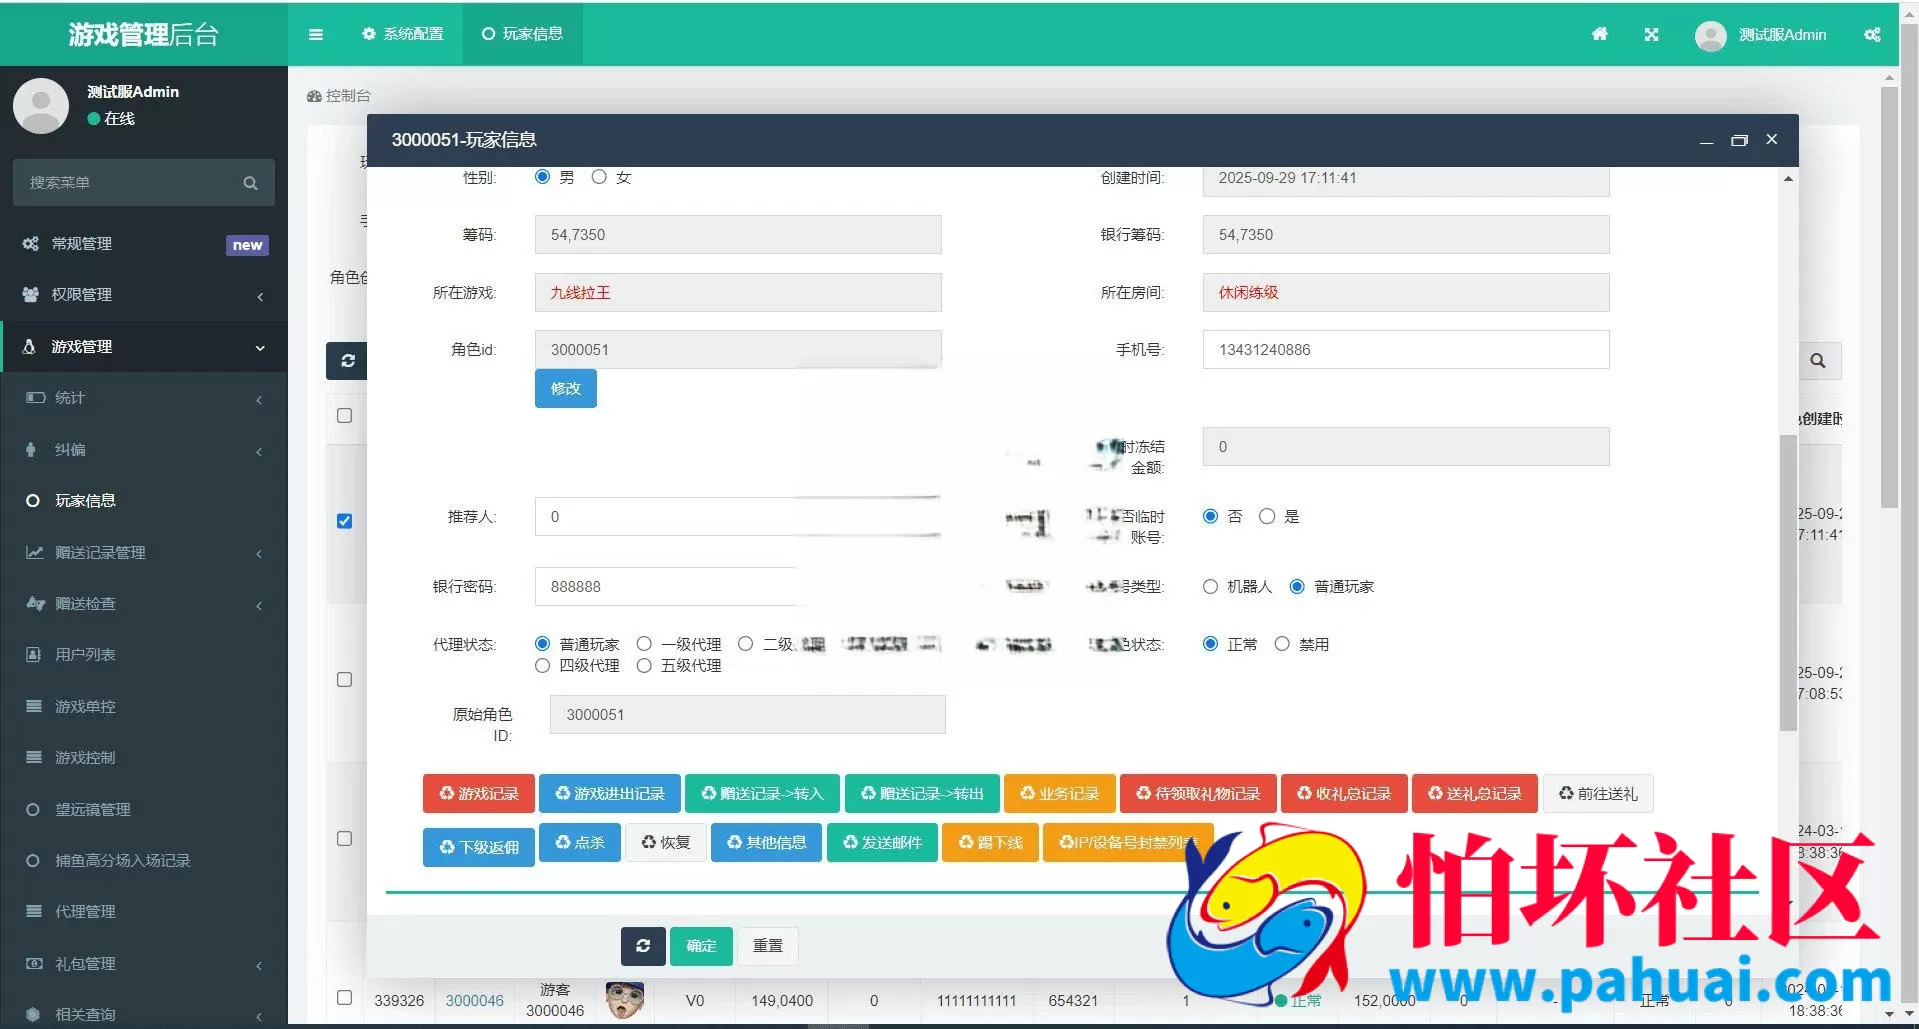Click the 前往送礼 button
The height and width of the screenshot is (1029, 1919).
[1598, 793]
